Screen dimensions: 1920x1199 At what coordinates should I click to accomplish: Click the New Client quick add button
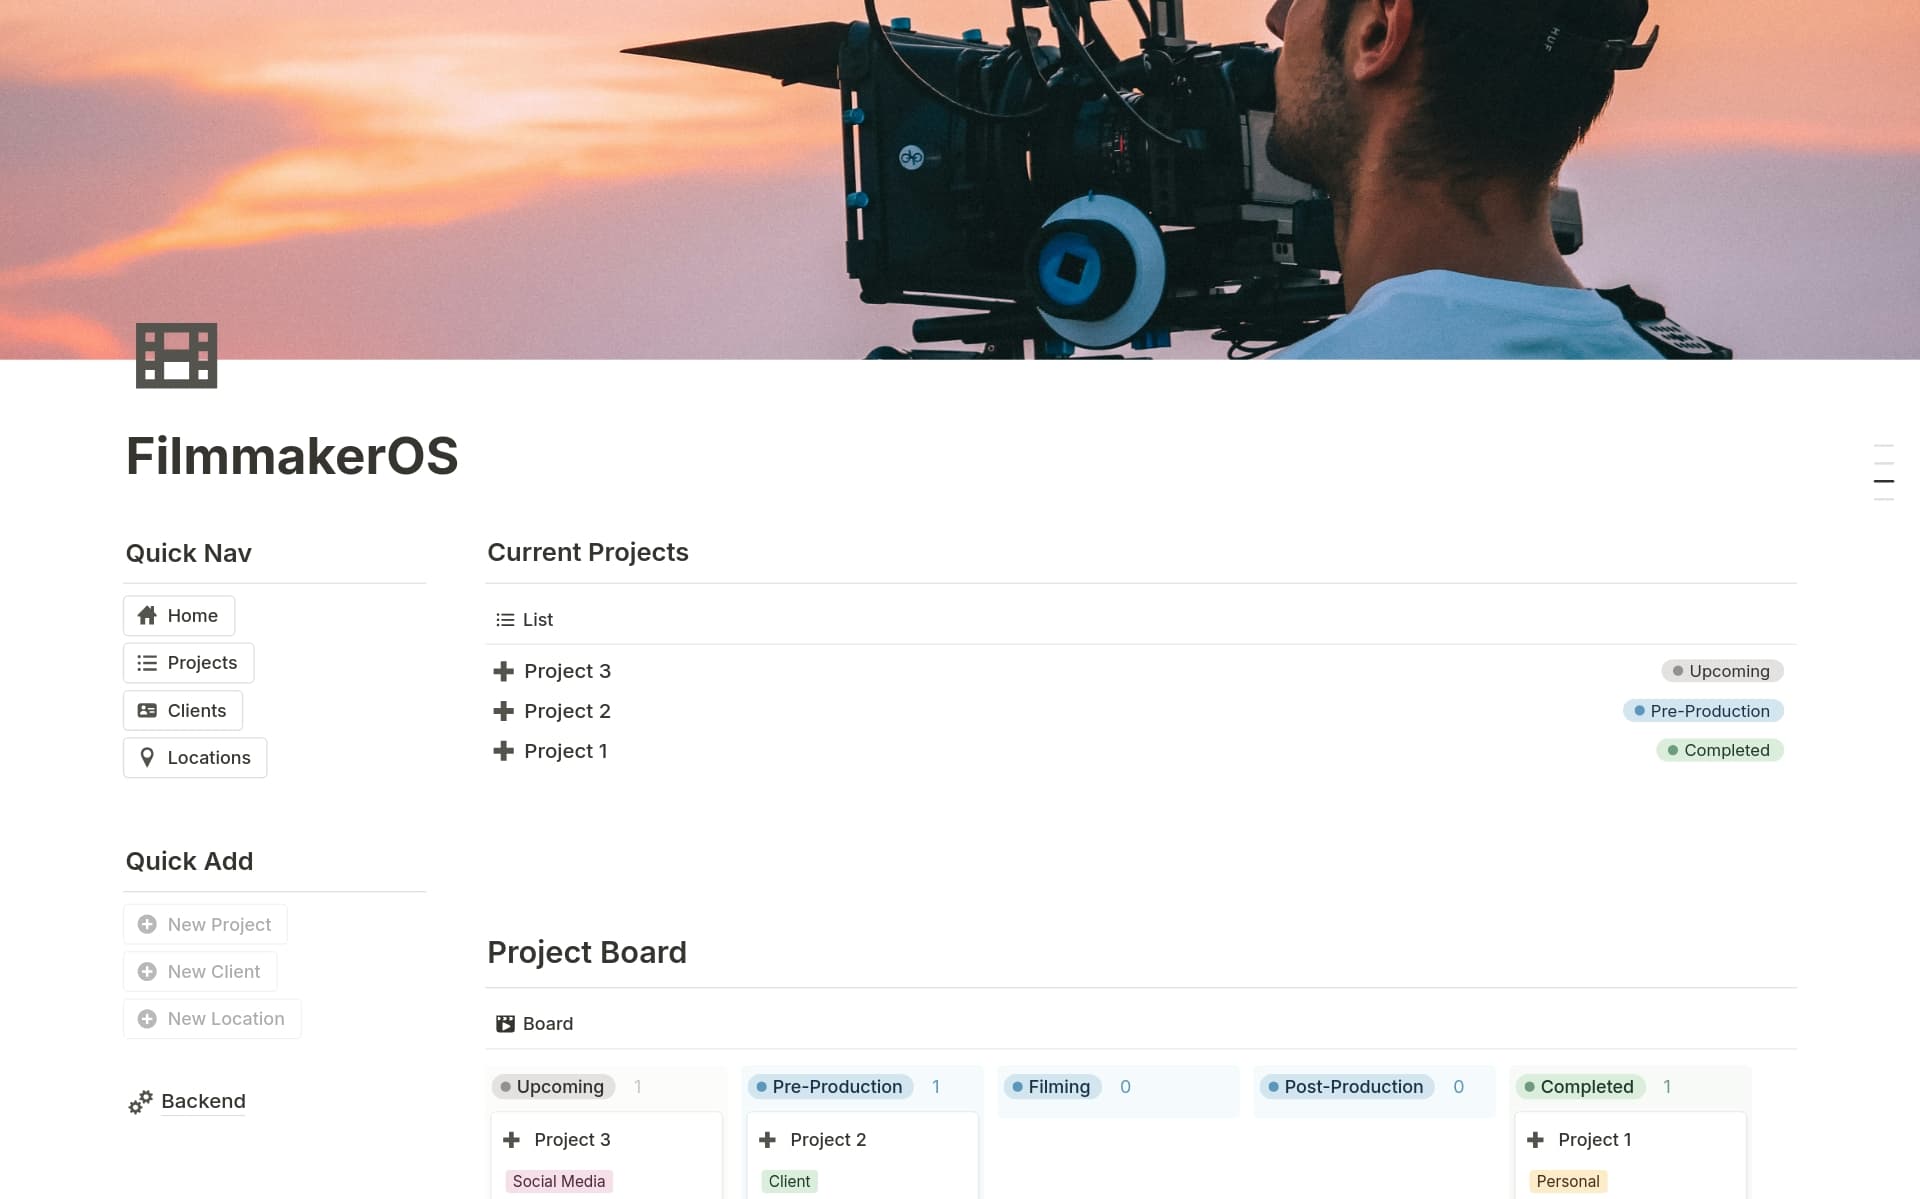(x=200, y=970)
